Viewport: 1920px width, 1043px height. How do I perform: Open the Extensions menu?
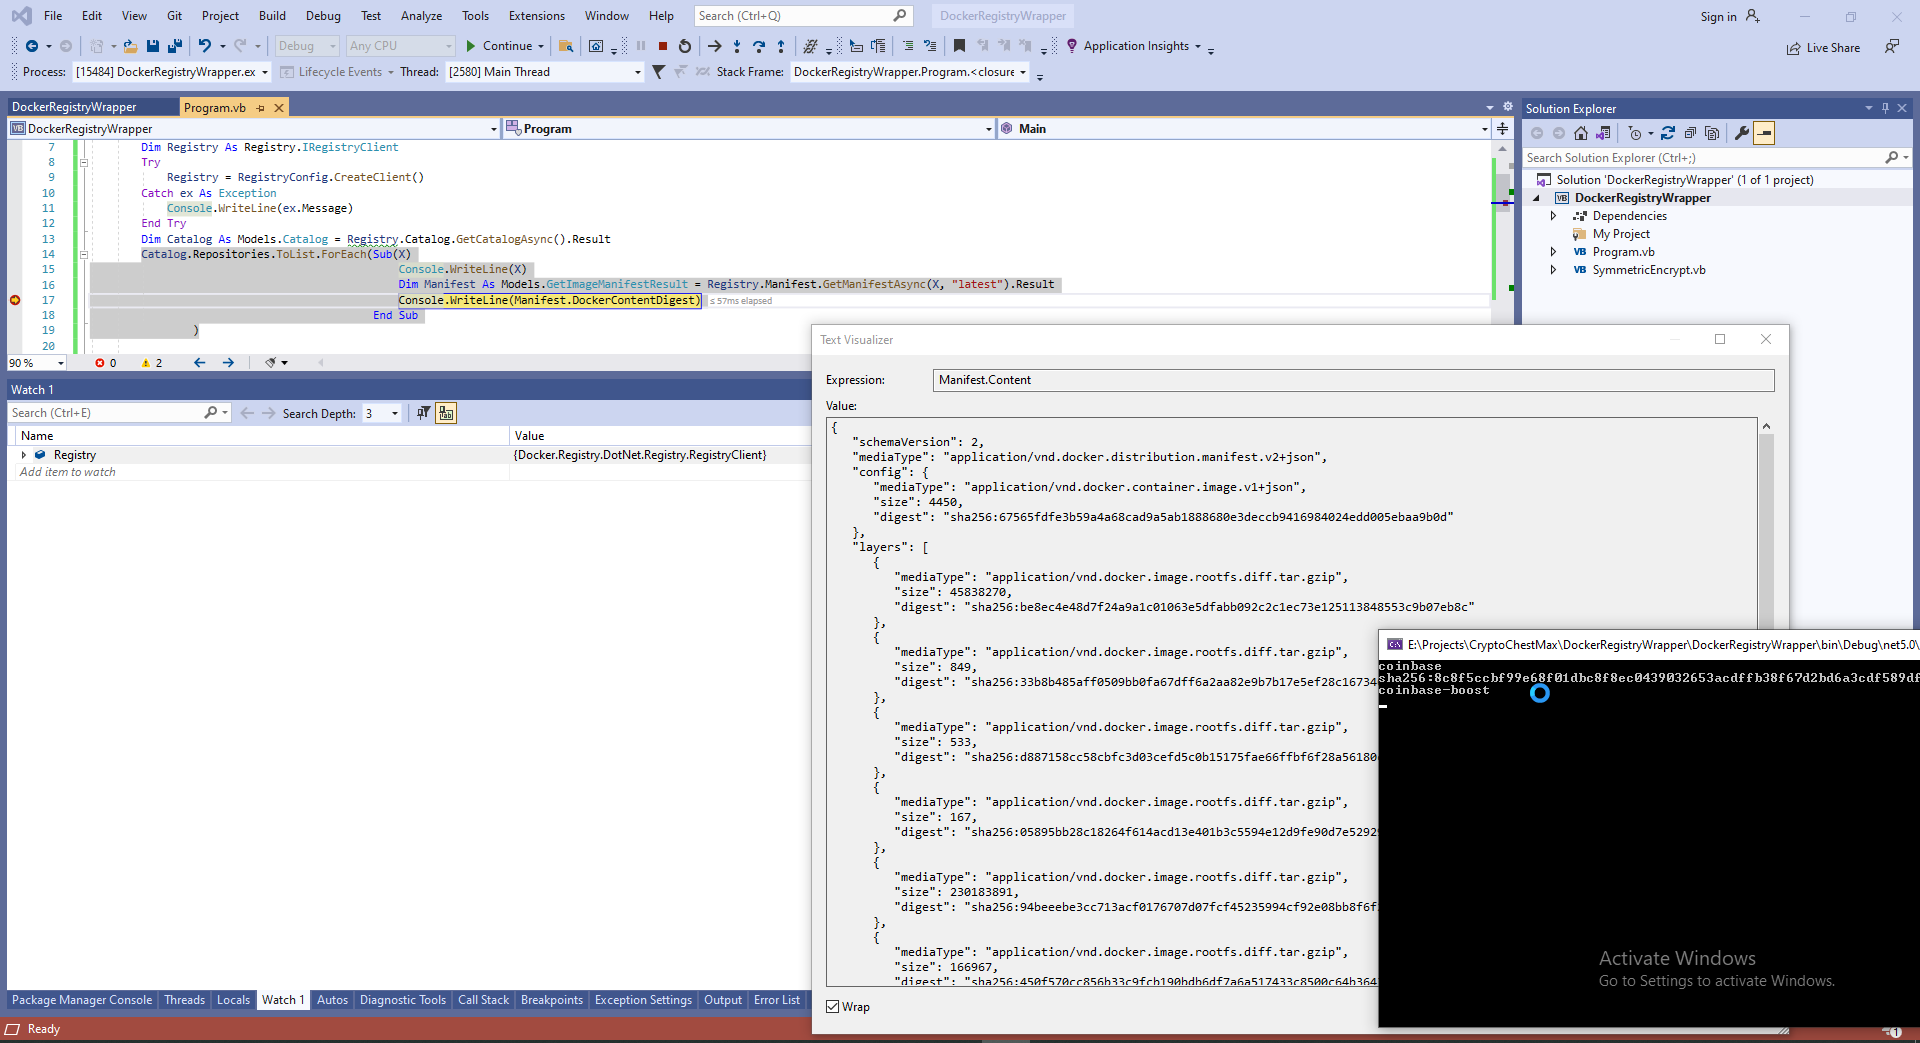(x=537, y=16)
